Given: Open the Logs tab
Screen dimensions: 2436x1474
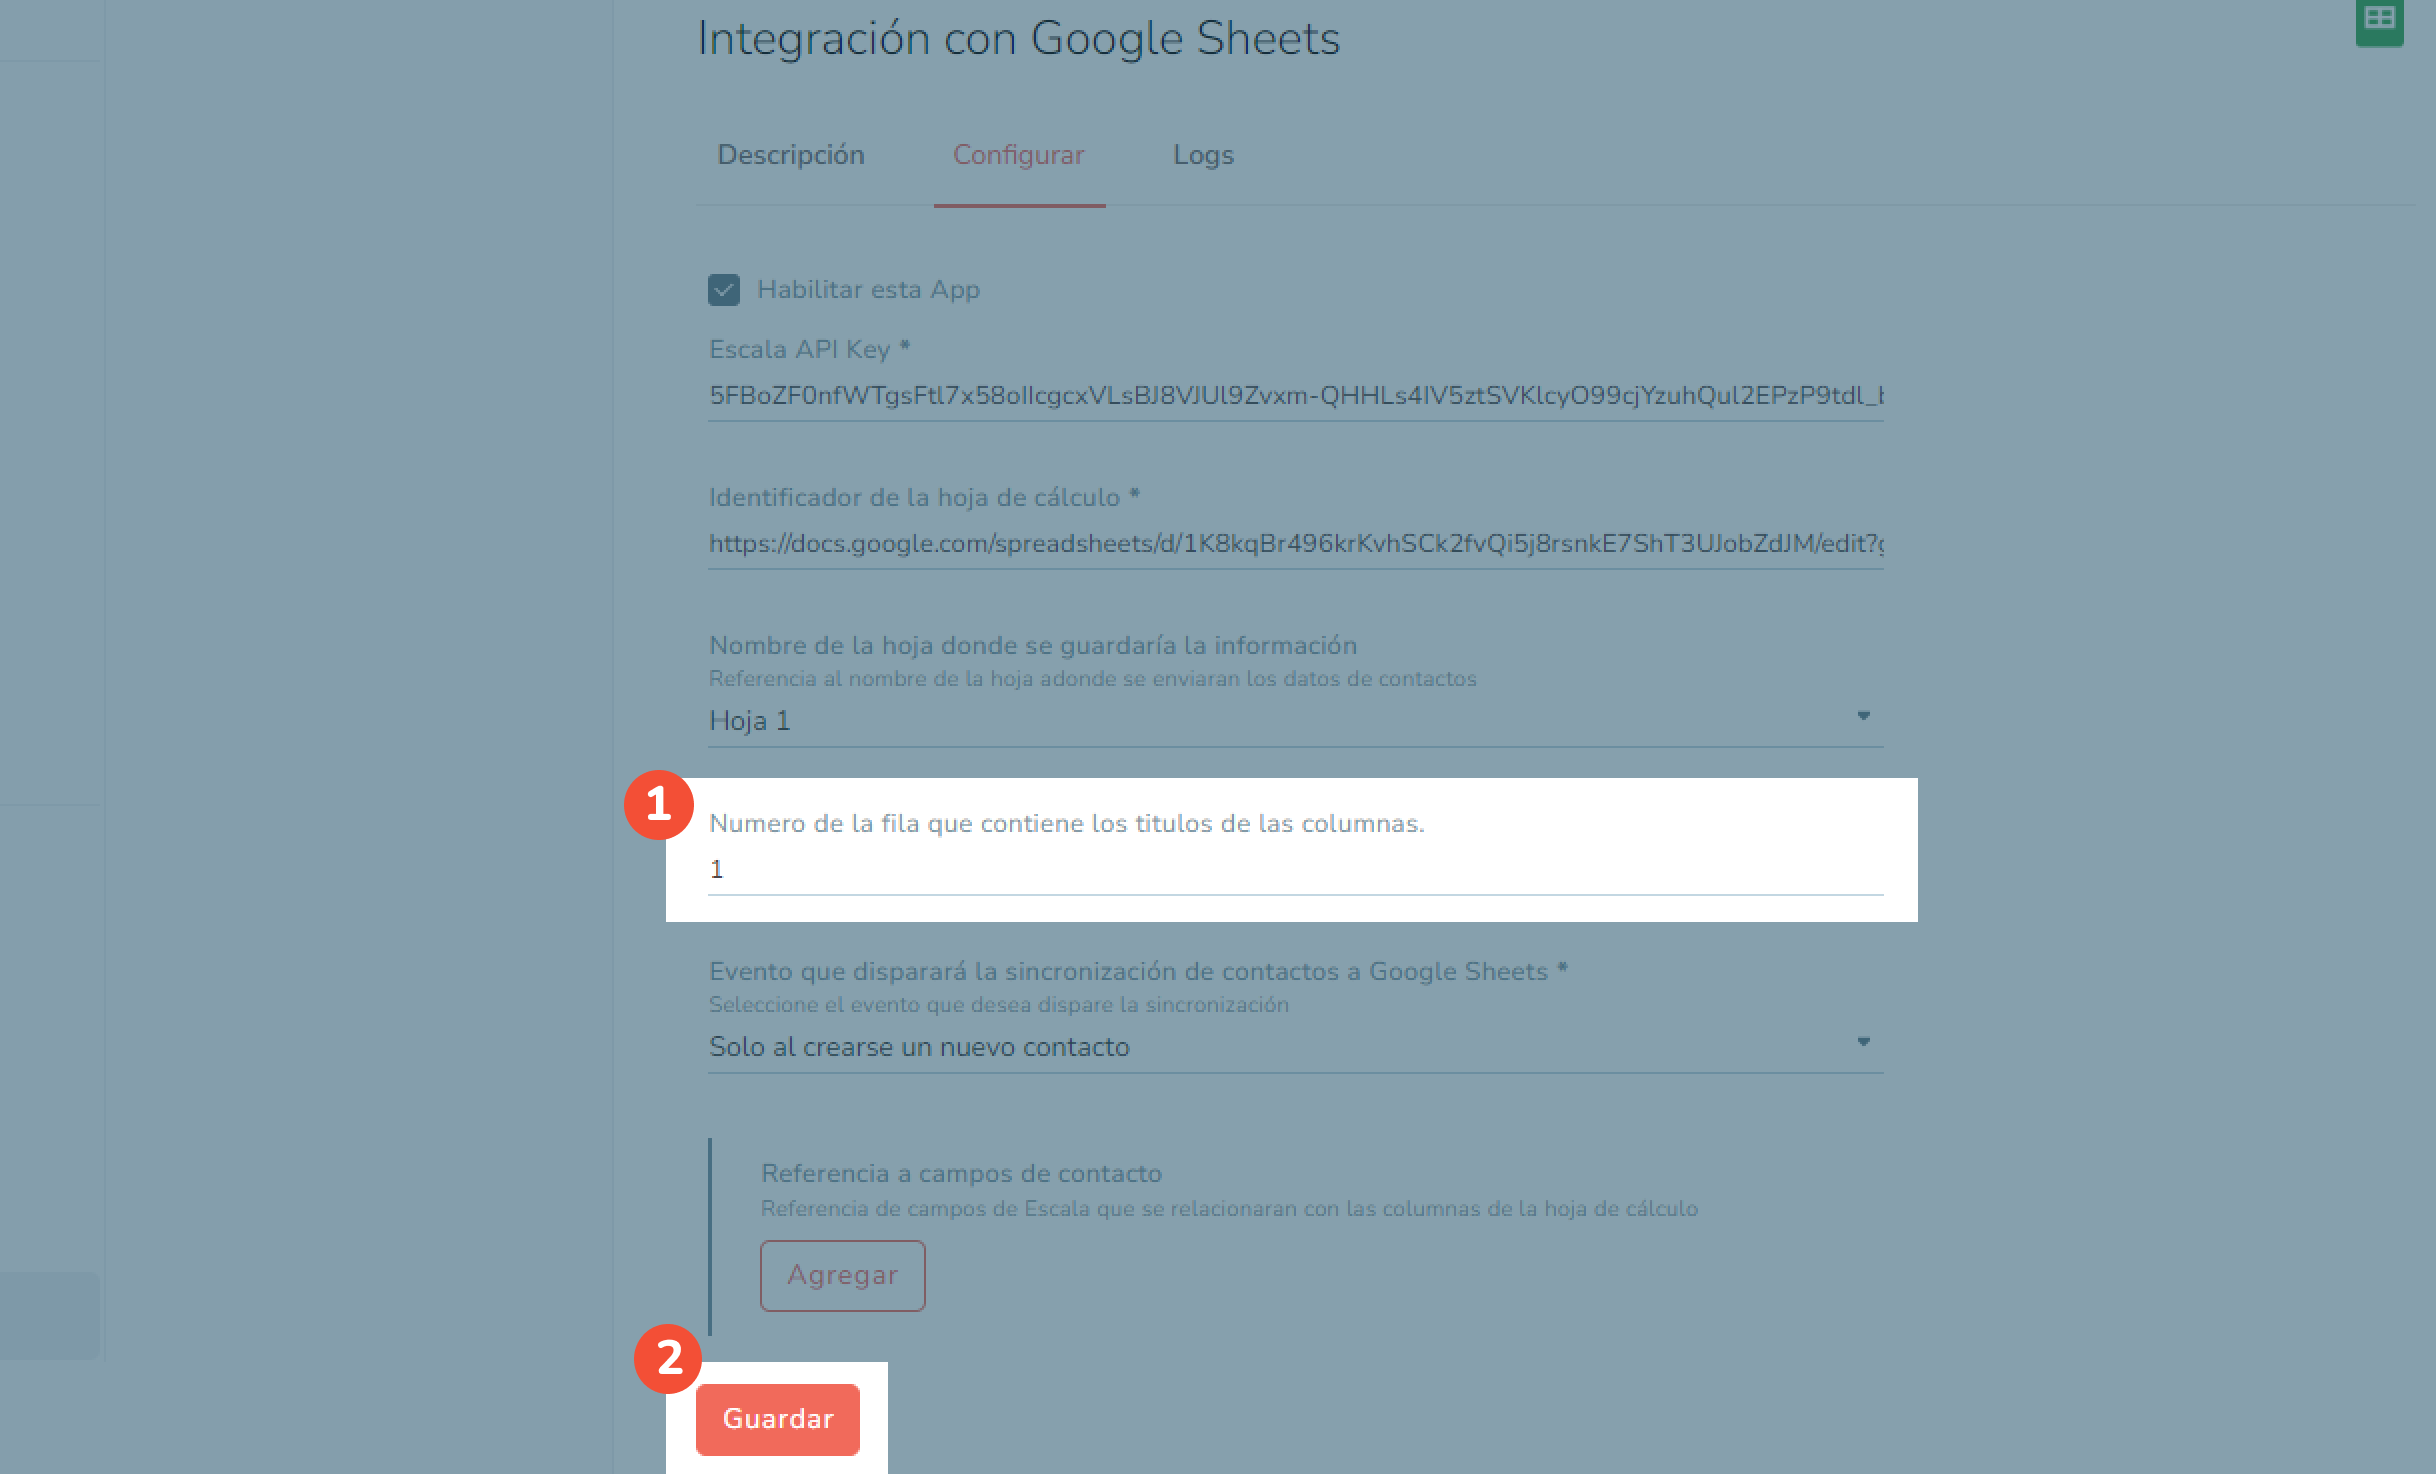Looking at the screenshot, I should click(x=1203, y=155).
